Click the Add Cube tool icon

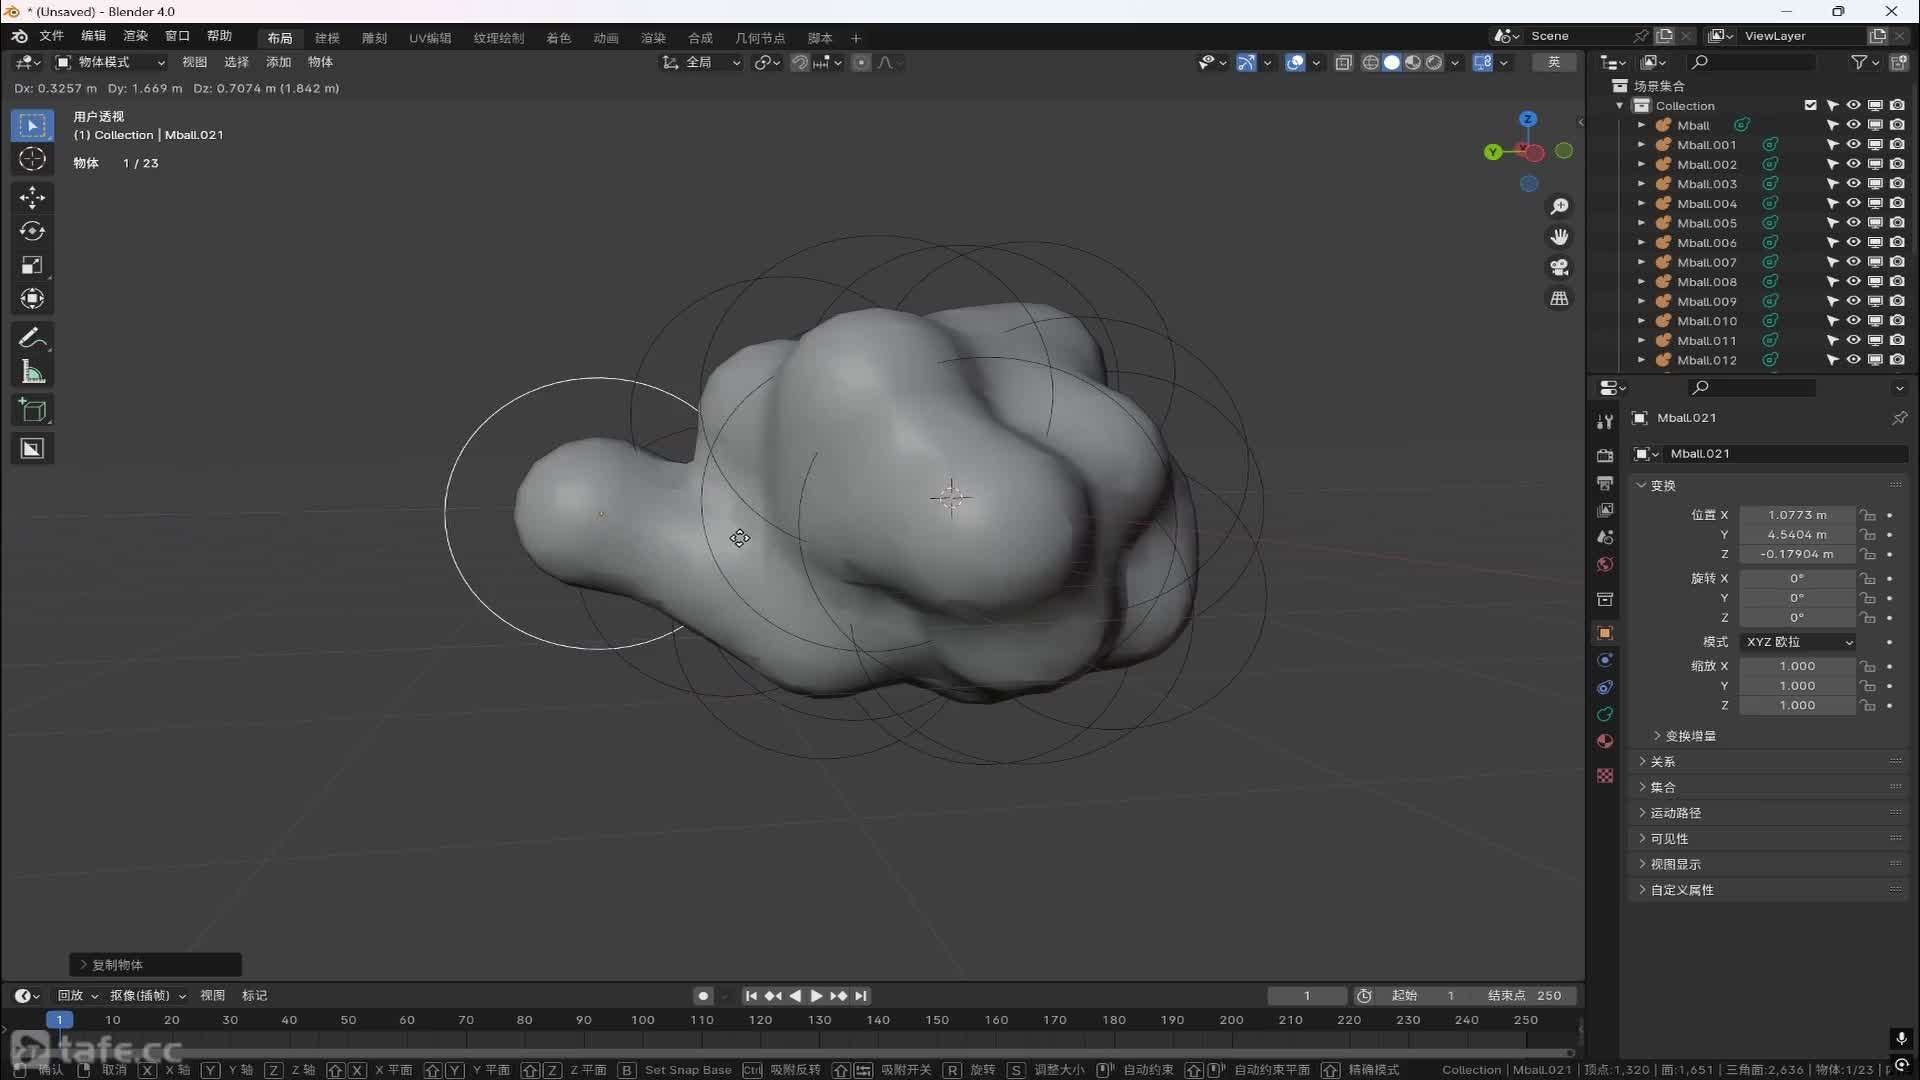(x=32, y=411)
